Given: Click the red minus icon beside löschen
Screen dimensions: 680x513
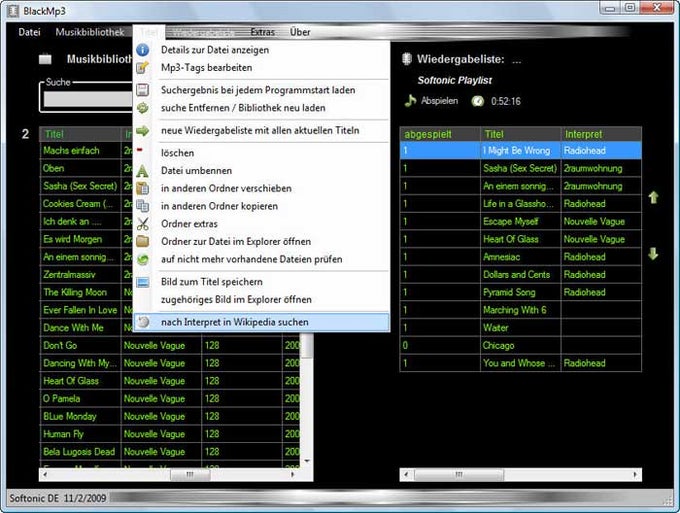Looking at the screenshot, I should click(x=140, y=150).
